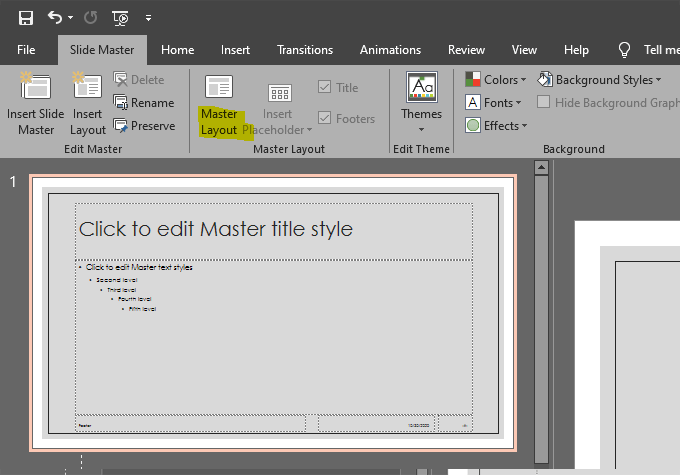Click the Save icon in title bar

pos(26,18)
